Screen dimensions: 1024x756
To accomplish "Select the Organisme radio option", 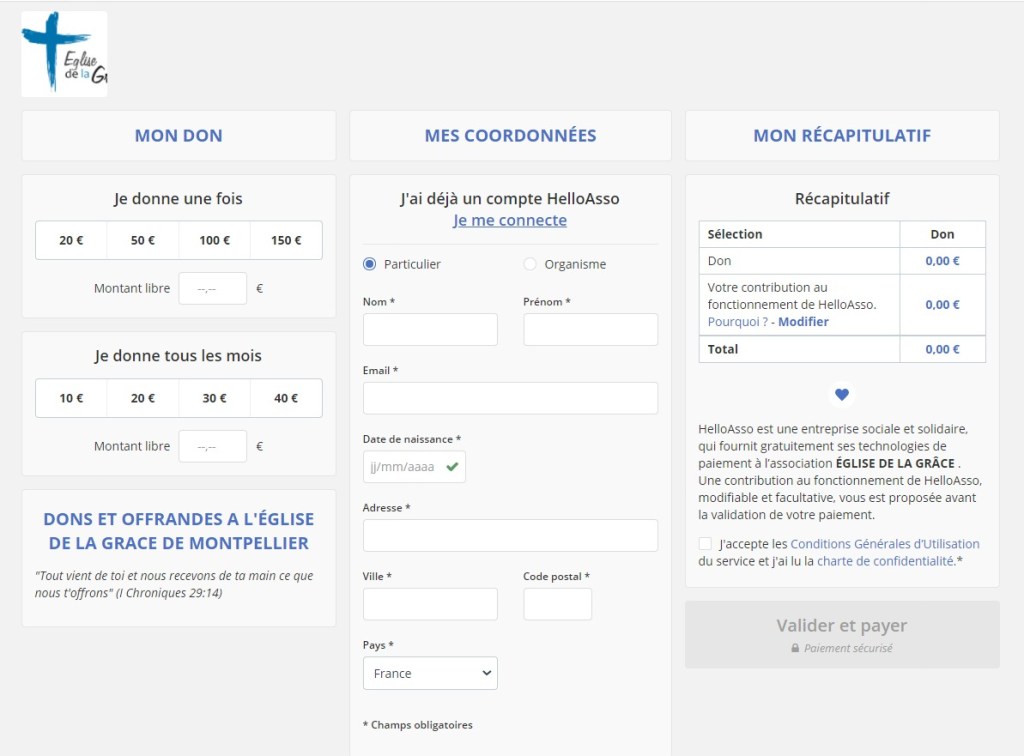I will coord(530,264).
